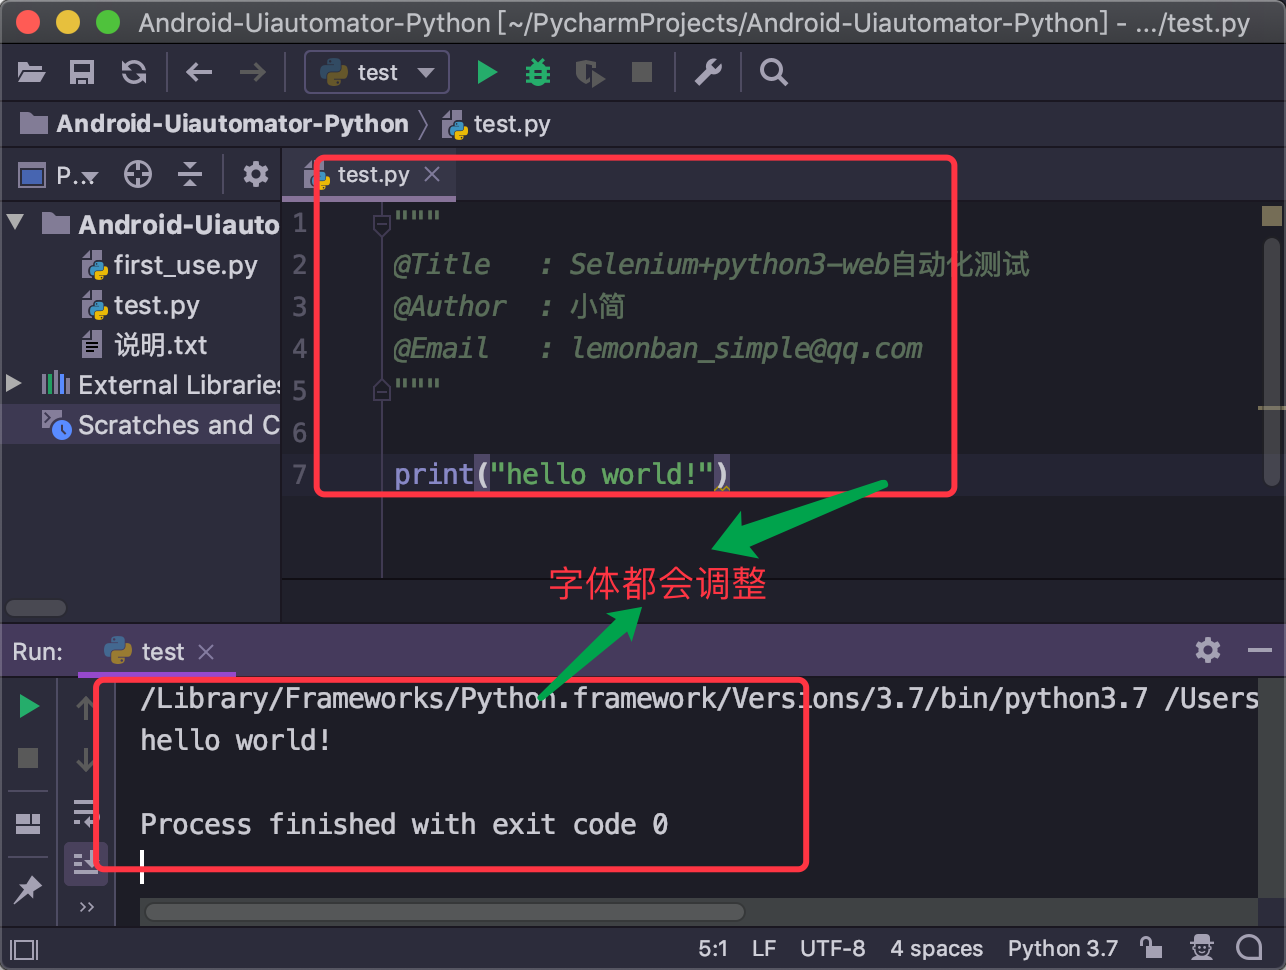Viewport: 1286px width, 970px height.
Task: Hide the Run tool window with the minimize icon
Action: (1260, 650)
